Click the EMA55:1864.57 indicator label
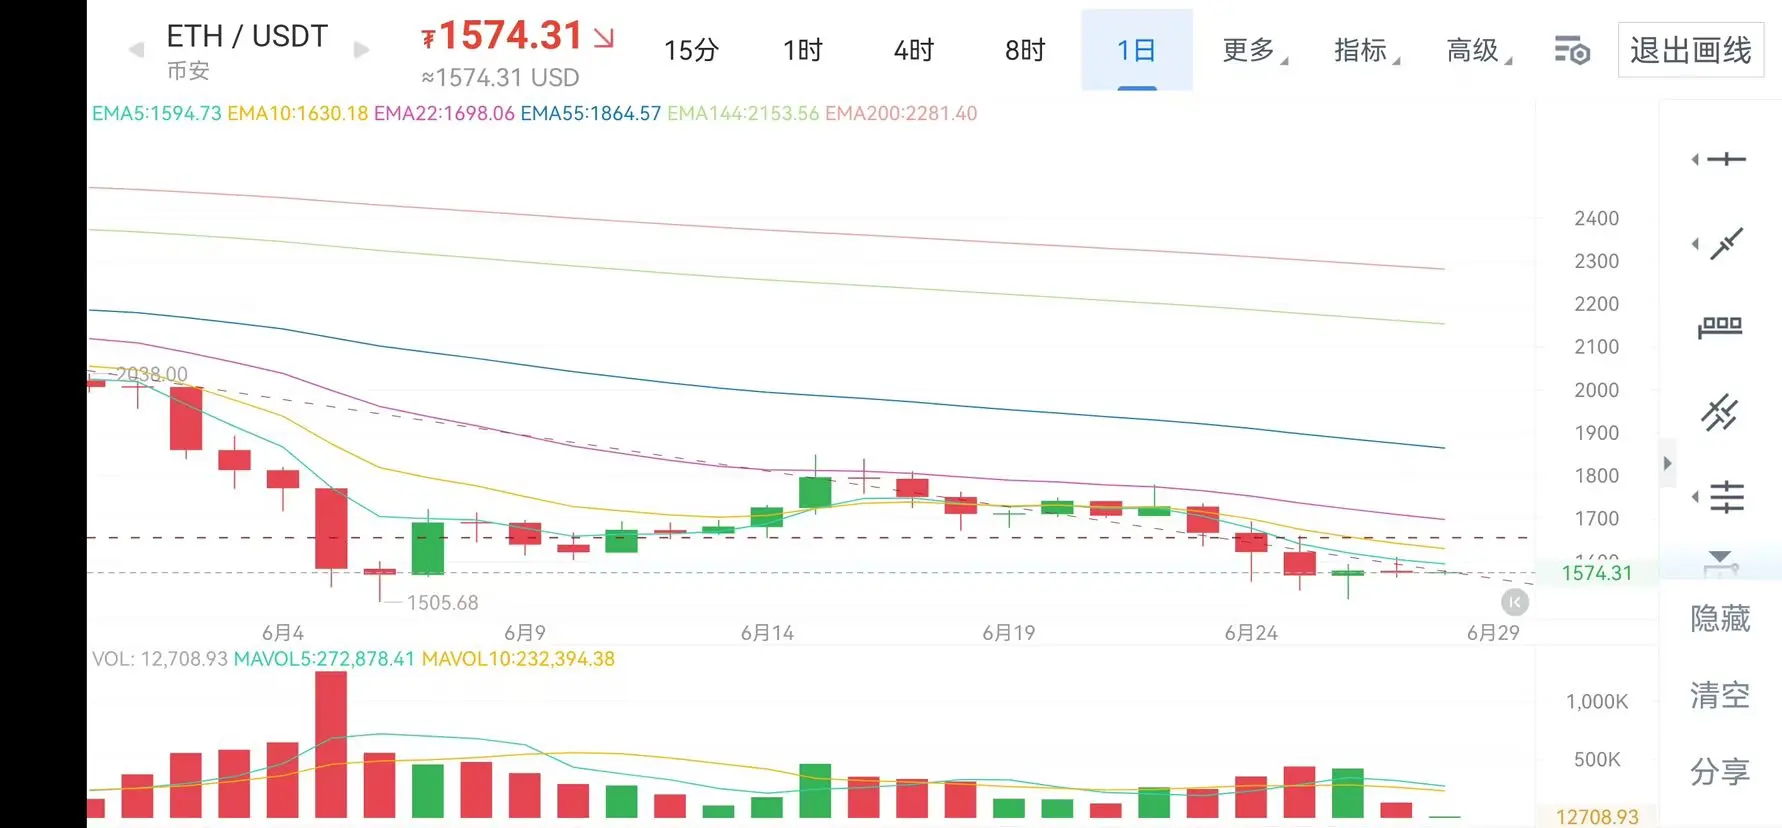 (x=591, y=113)
